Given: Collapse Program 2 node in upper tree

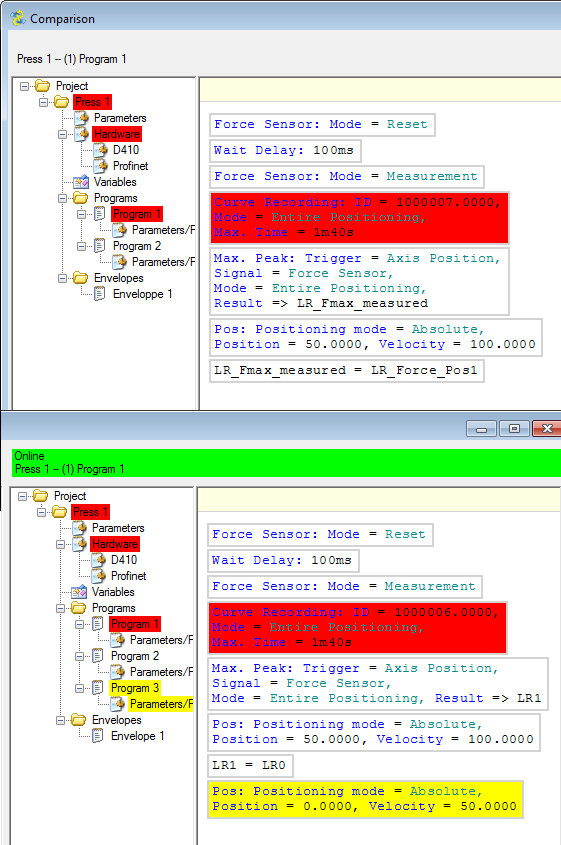Looking at the screenshot, I should (x=81, y=246).
